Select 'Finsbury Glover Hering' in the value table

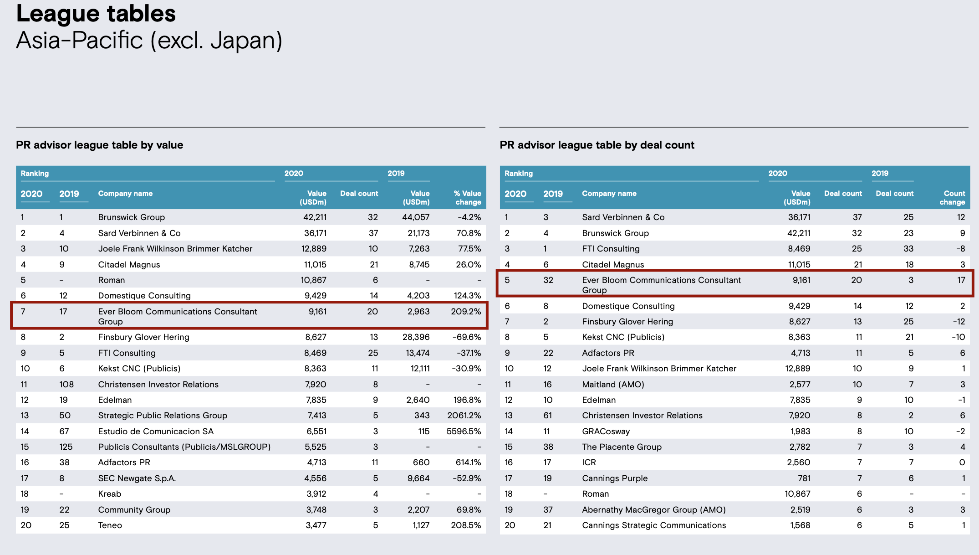tap(144, 337)
